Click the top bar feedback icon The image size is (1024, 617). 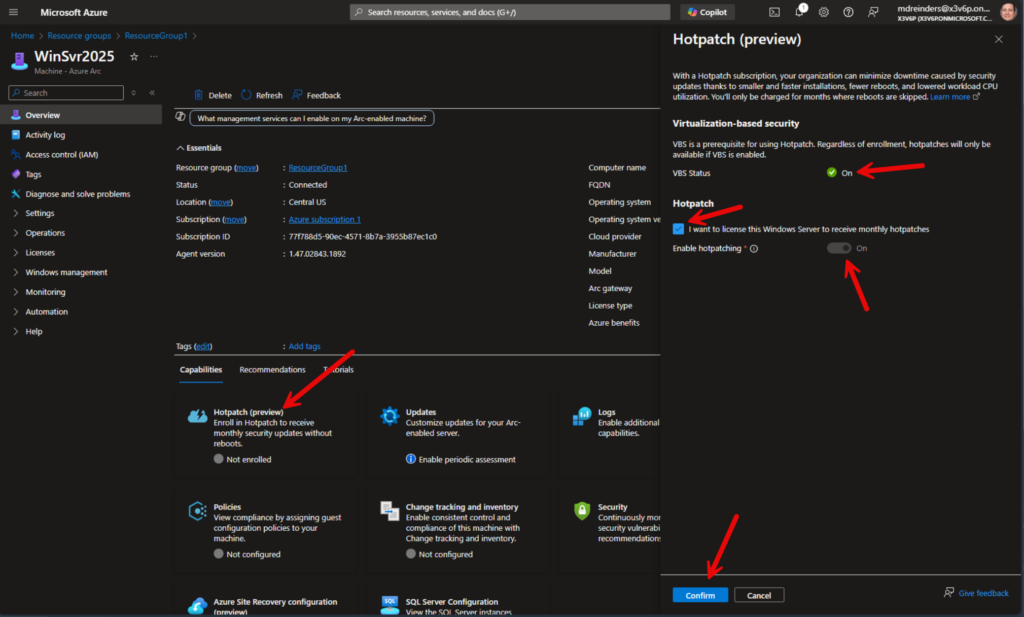(872, 12)
